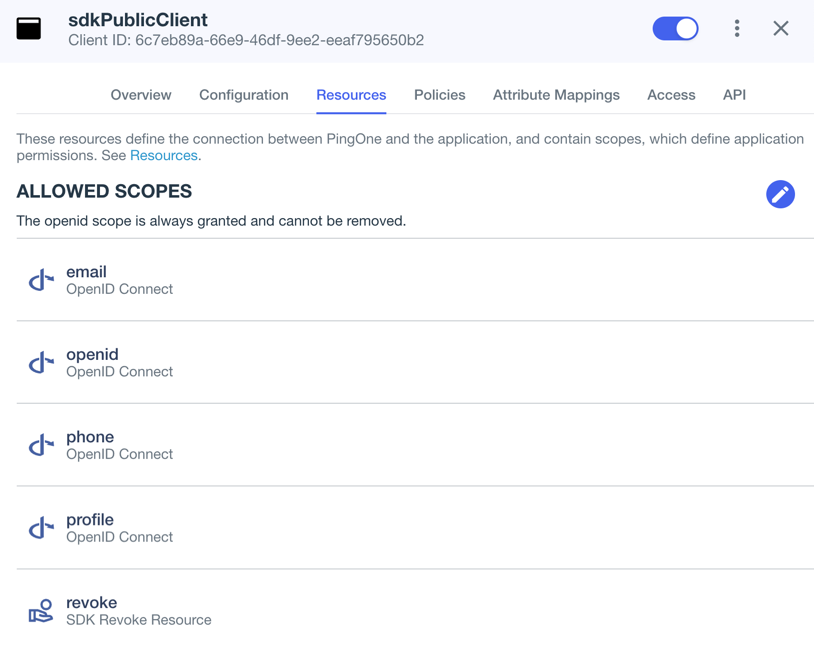Go to the Access tab
This screenshot has width=814, height=648.
(x=670, y=95)
